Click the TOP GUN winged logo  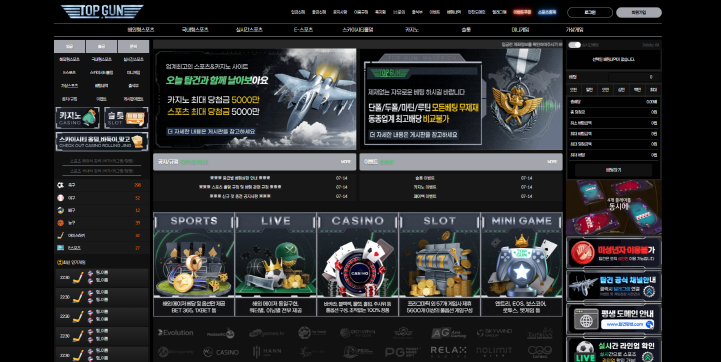(x=102, y=11)
